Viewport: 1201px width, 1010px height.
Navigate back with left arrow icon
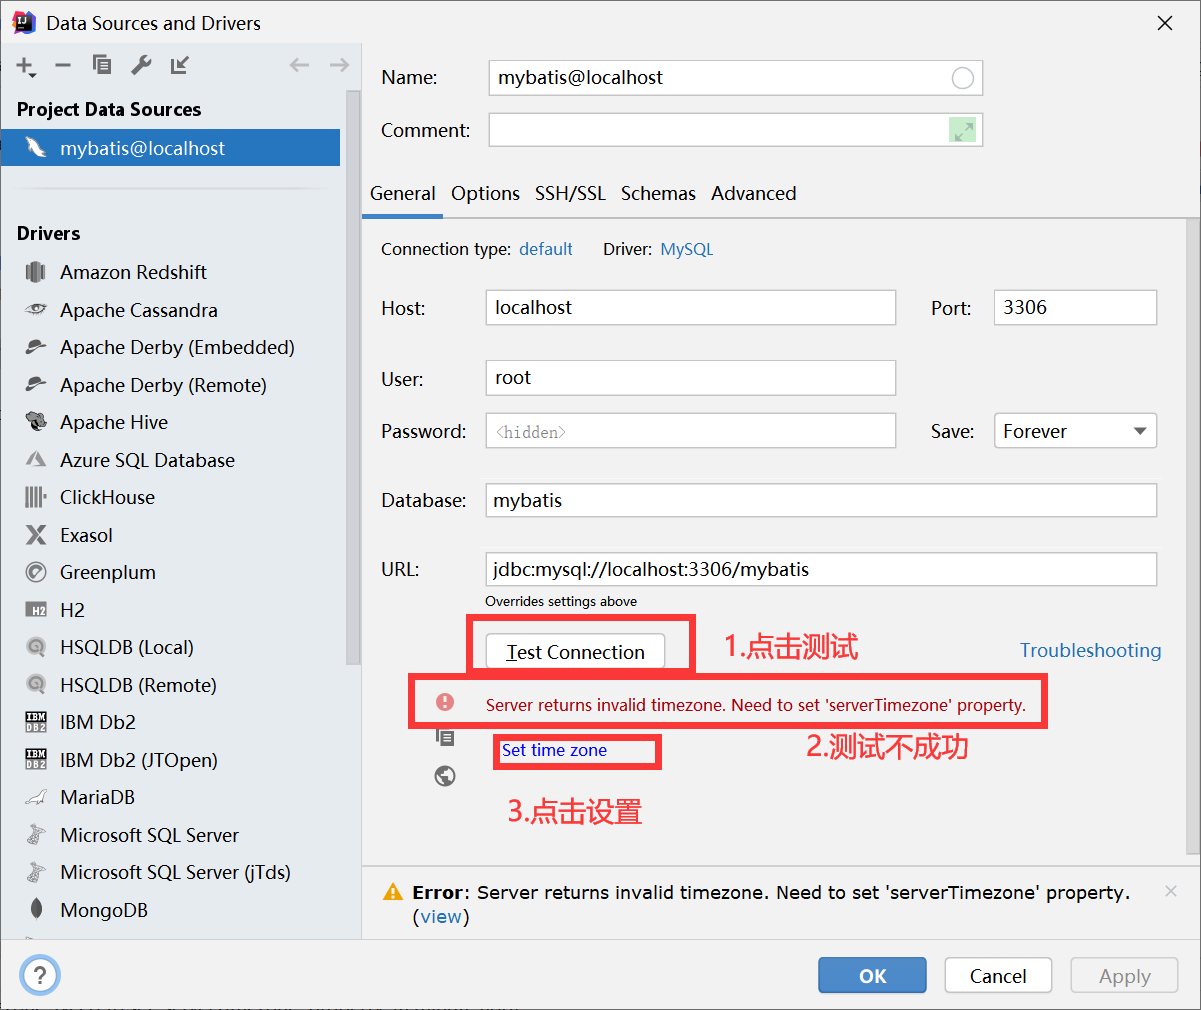click(299, 65)
